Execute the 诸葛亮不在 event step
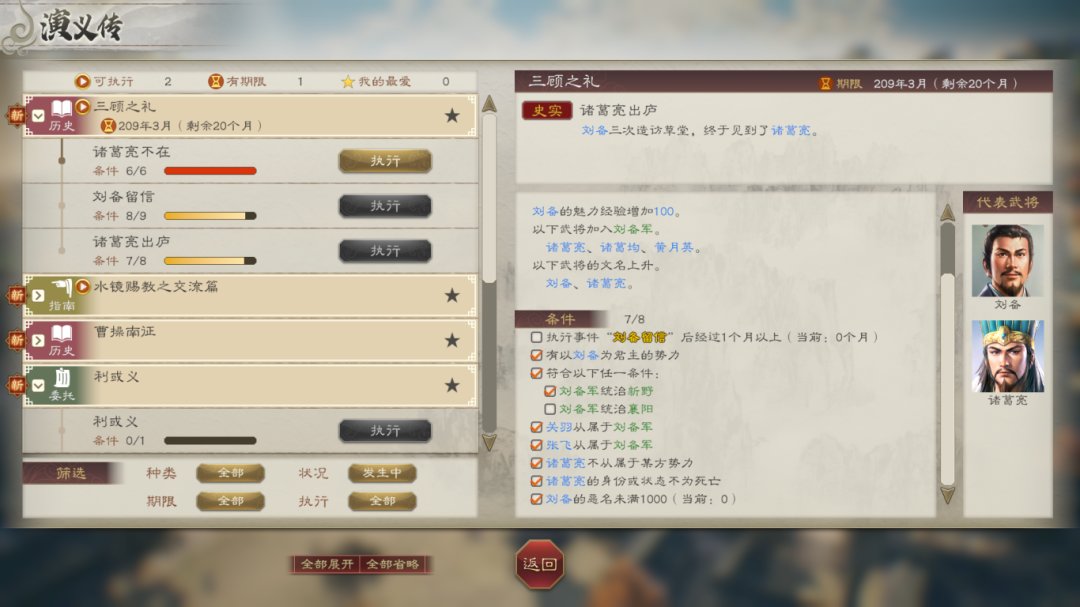1080x607 pixels. coord(385,161)
